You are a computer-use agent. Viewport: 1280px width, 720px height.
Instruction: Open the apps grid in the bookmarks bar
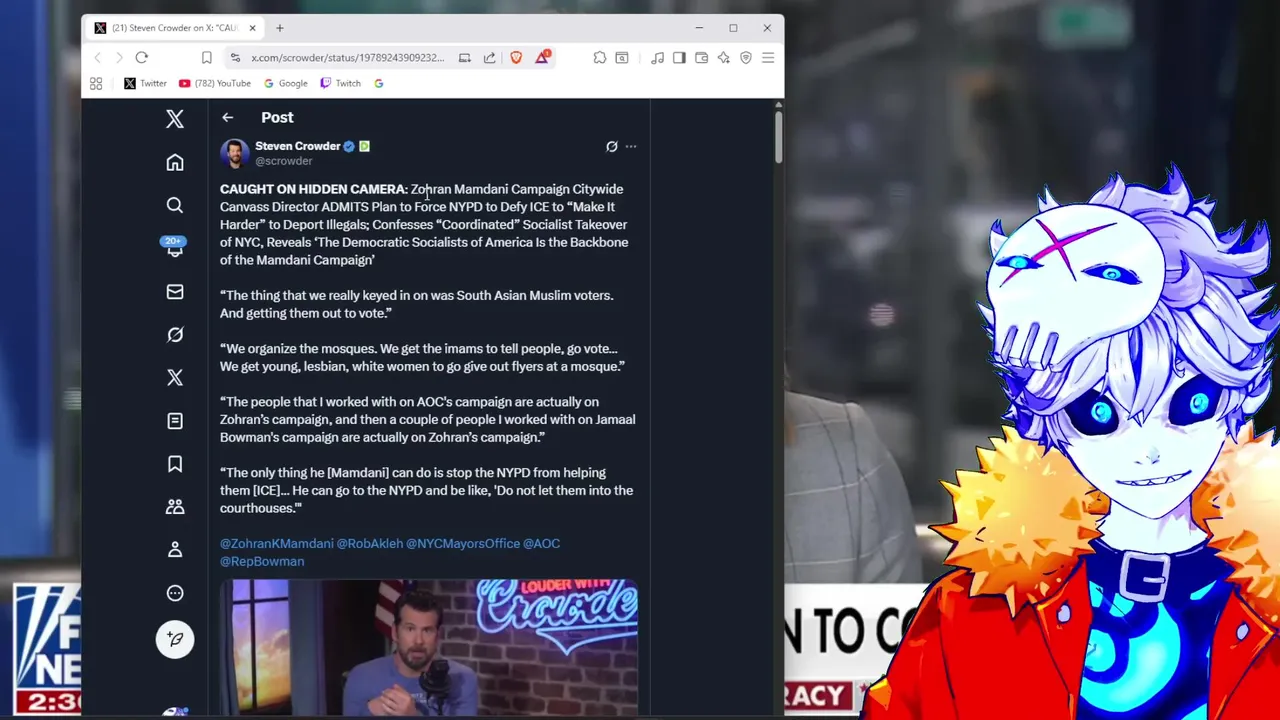coord(96,83)
